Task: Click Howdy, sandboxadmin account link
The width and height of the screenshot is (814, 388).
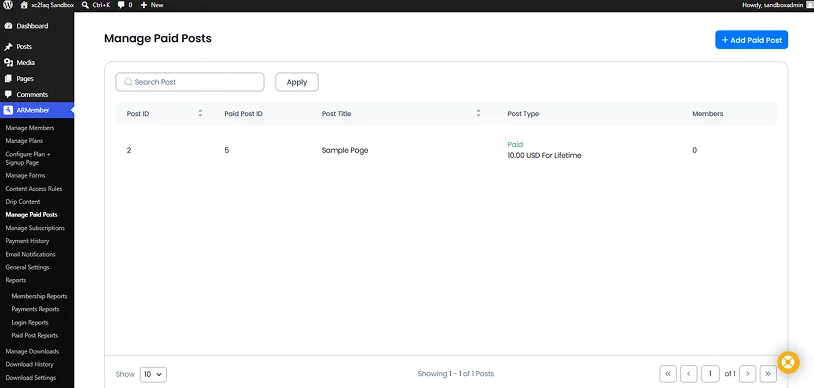Action: tap(772, 5)
